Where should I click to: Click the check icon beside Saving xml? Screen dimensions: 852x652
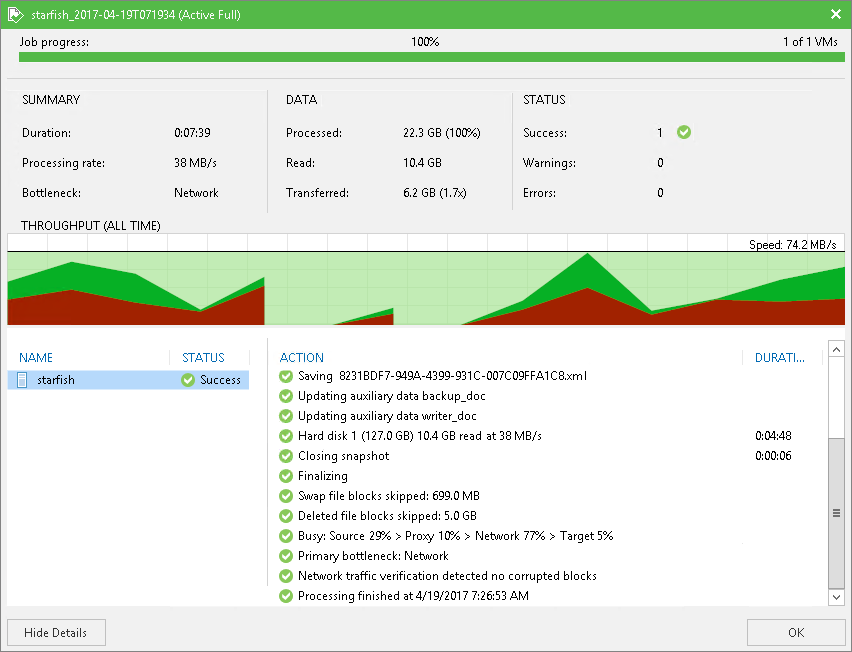(286, 376)
